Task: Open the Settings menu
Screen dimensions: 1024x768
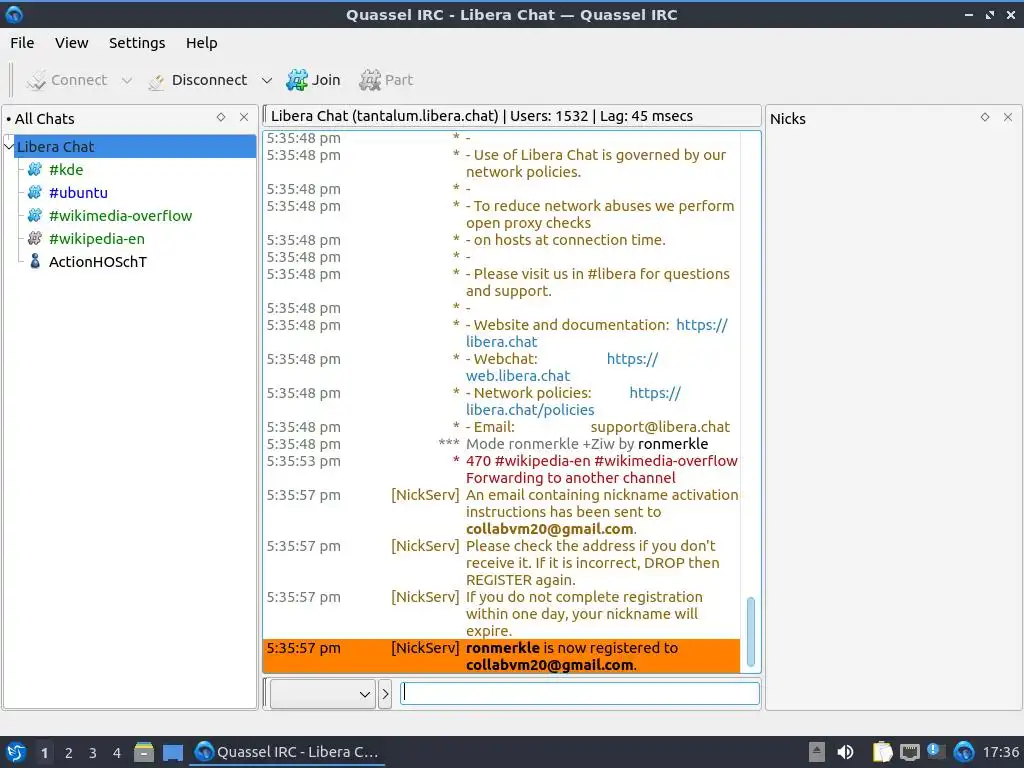Action: coord(137,43)
